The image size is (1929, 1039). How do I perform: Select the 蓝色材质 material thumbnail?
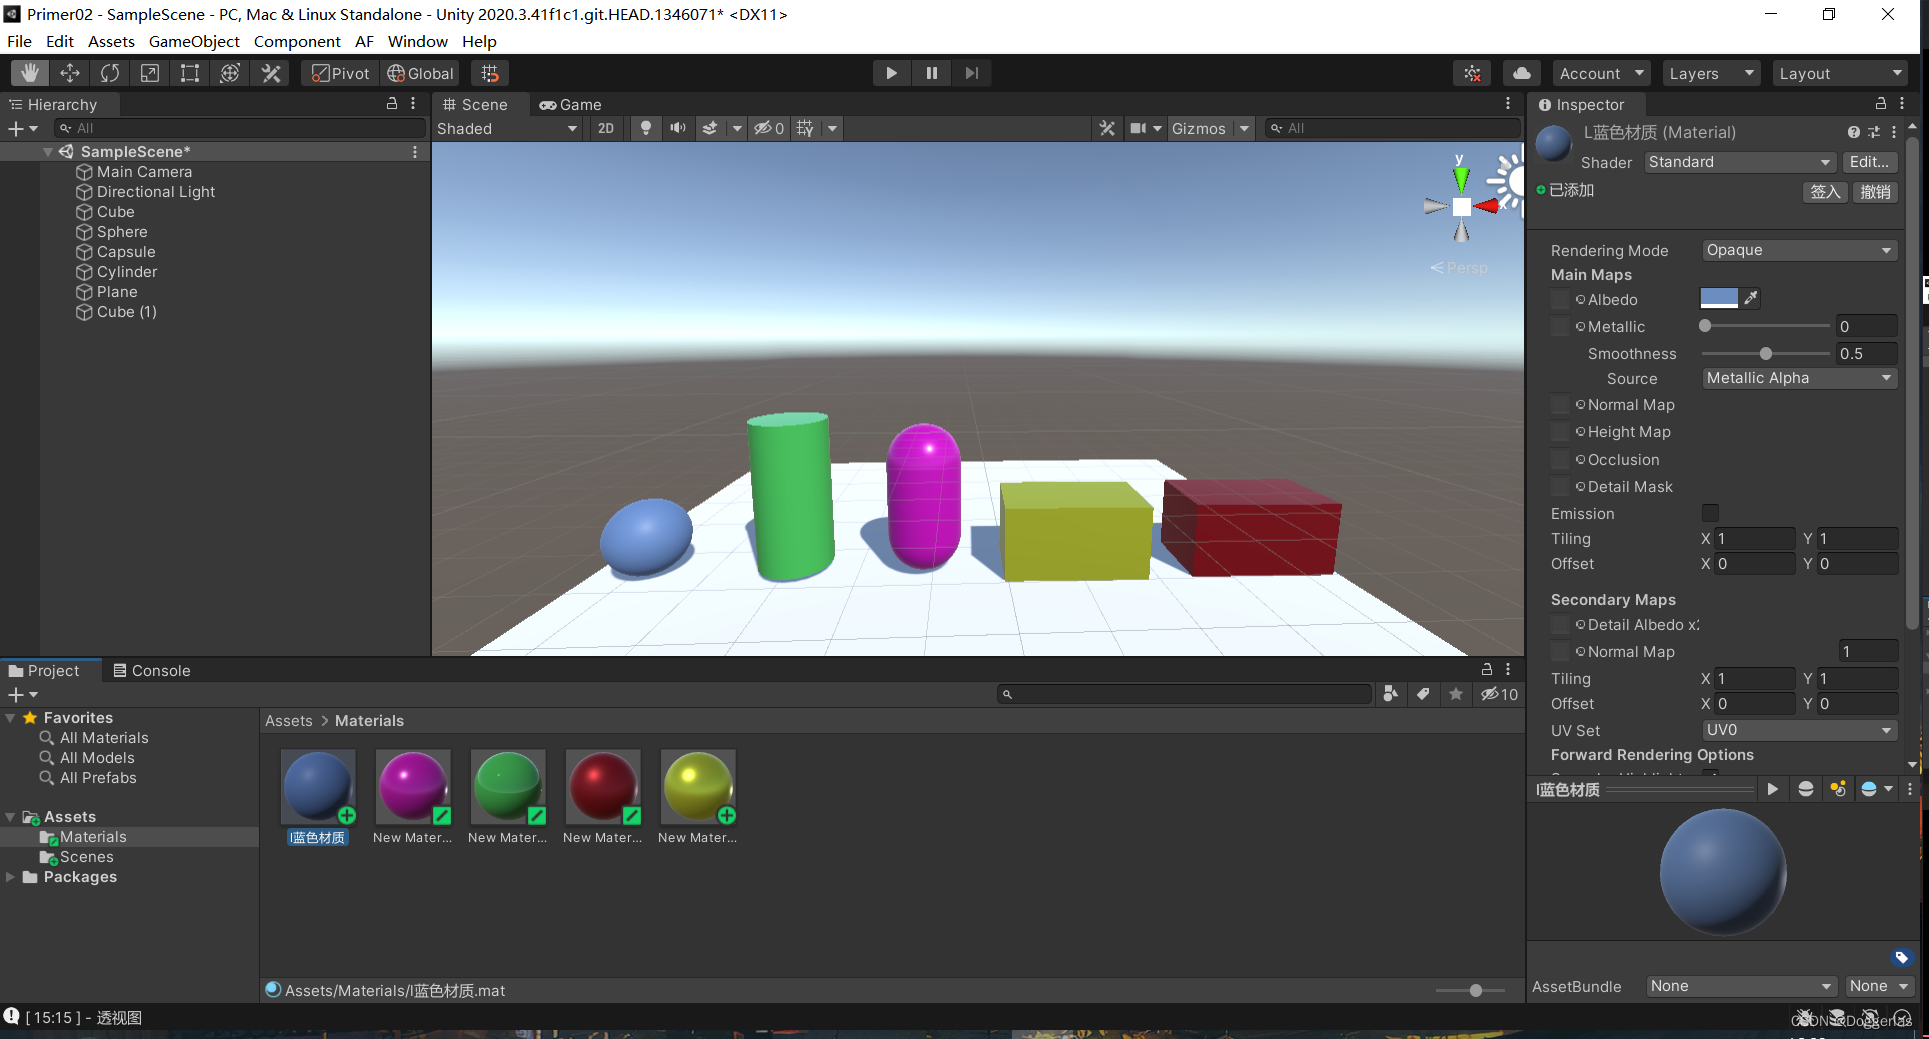318,787
